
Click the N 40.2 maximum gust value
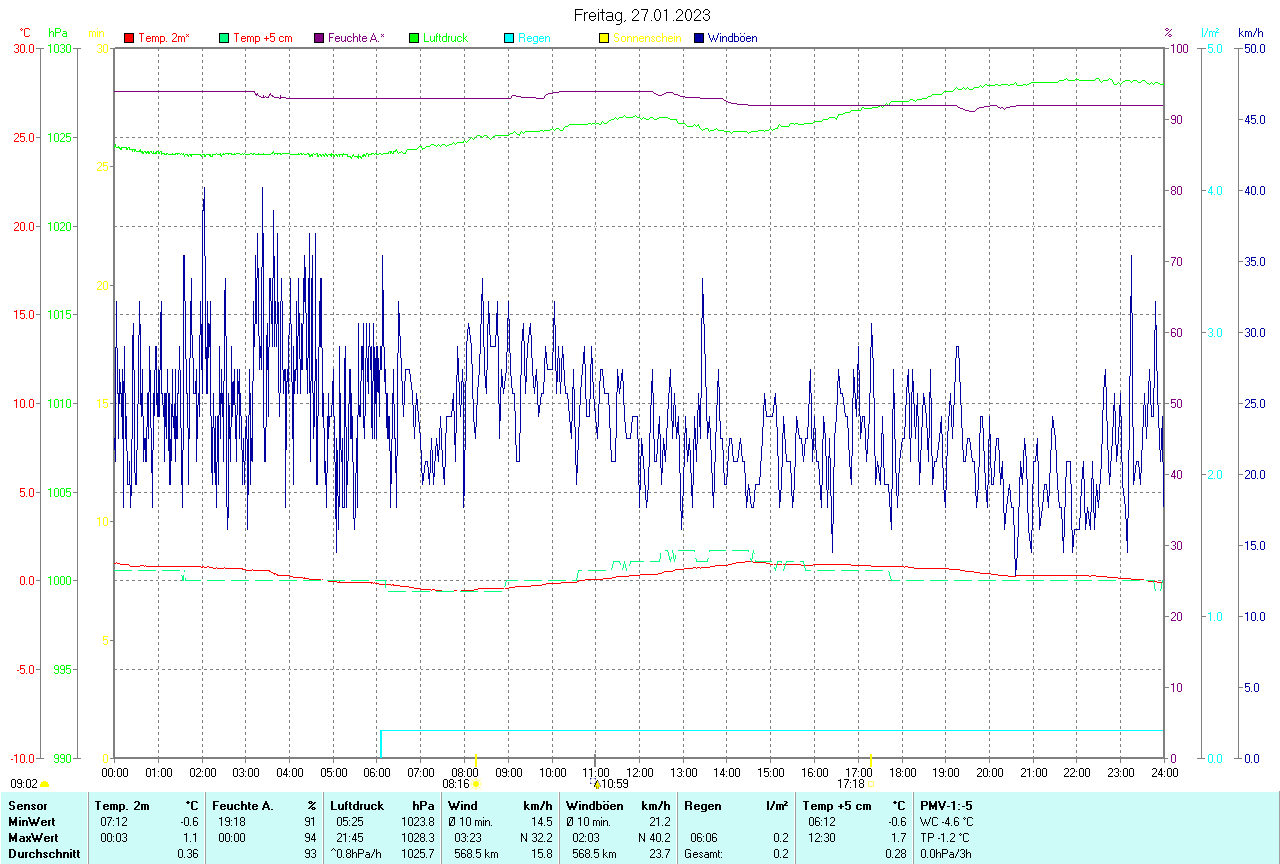tap(653, 838)
